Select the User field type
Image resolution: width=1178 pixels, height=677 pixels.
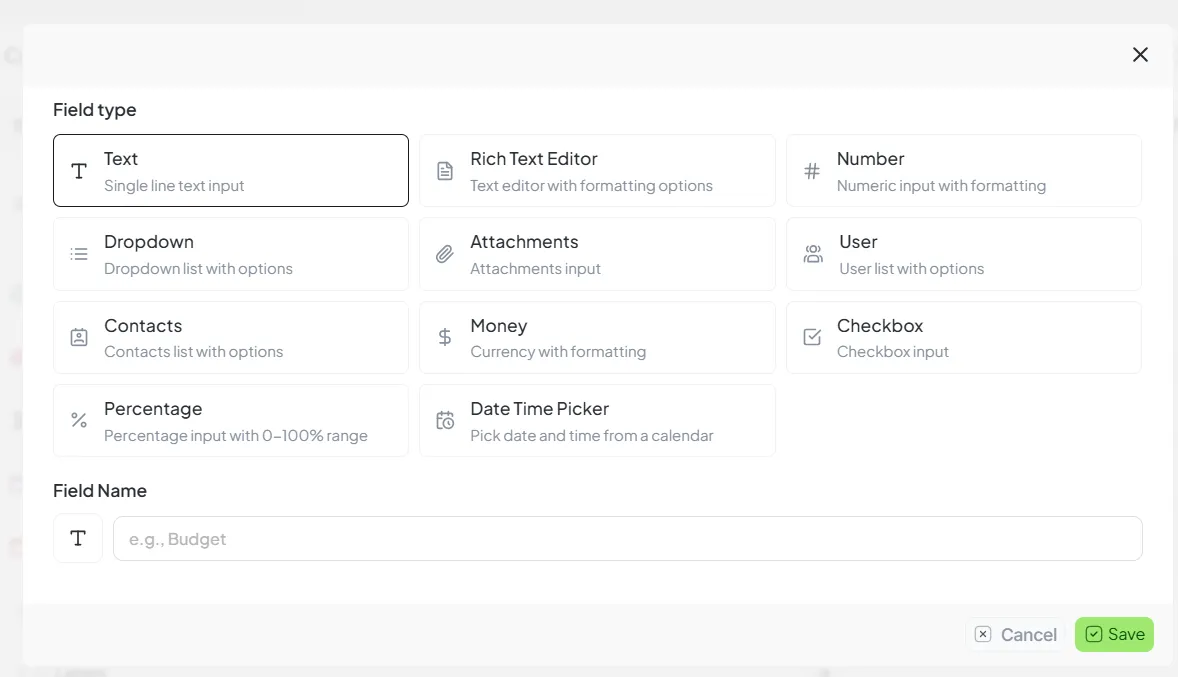[963, 253]
